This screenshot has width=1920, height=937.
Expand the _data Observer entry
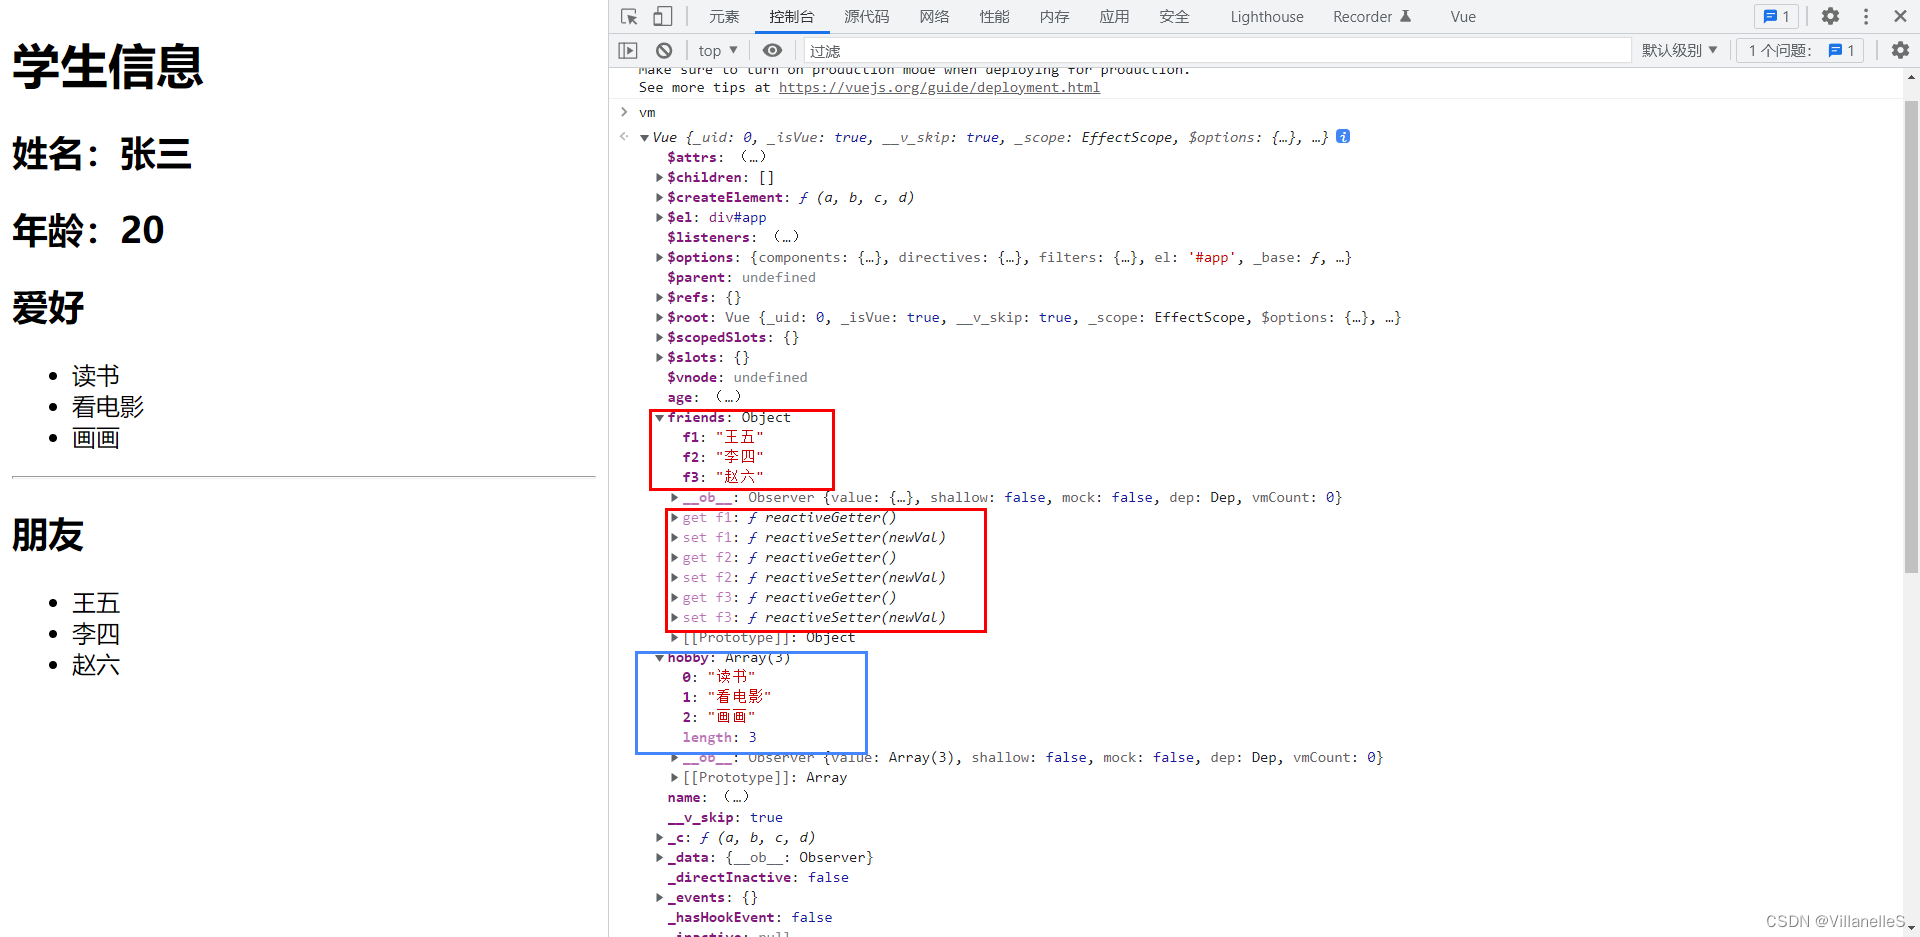click(x=659, y=858)
